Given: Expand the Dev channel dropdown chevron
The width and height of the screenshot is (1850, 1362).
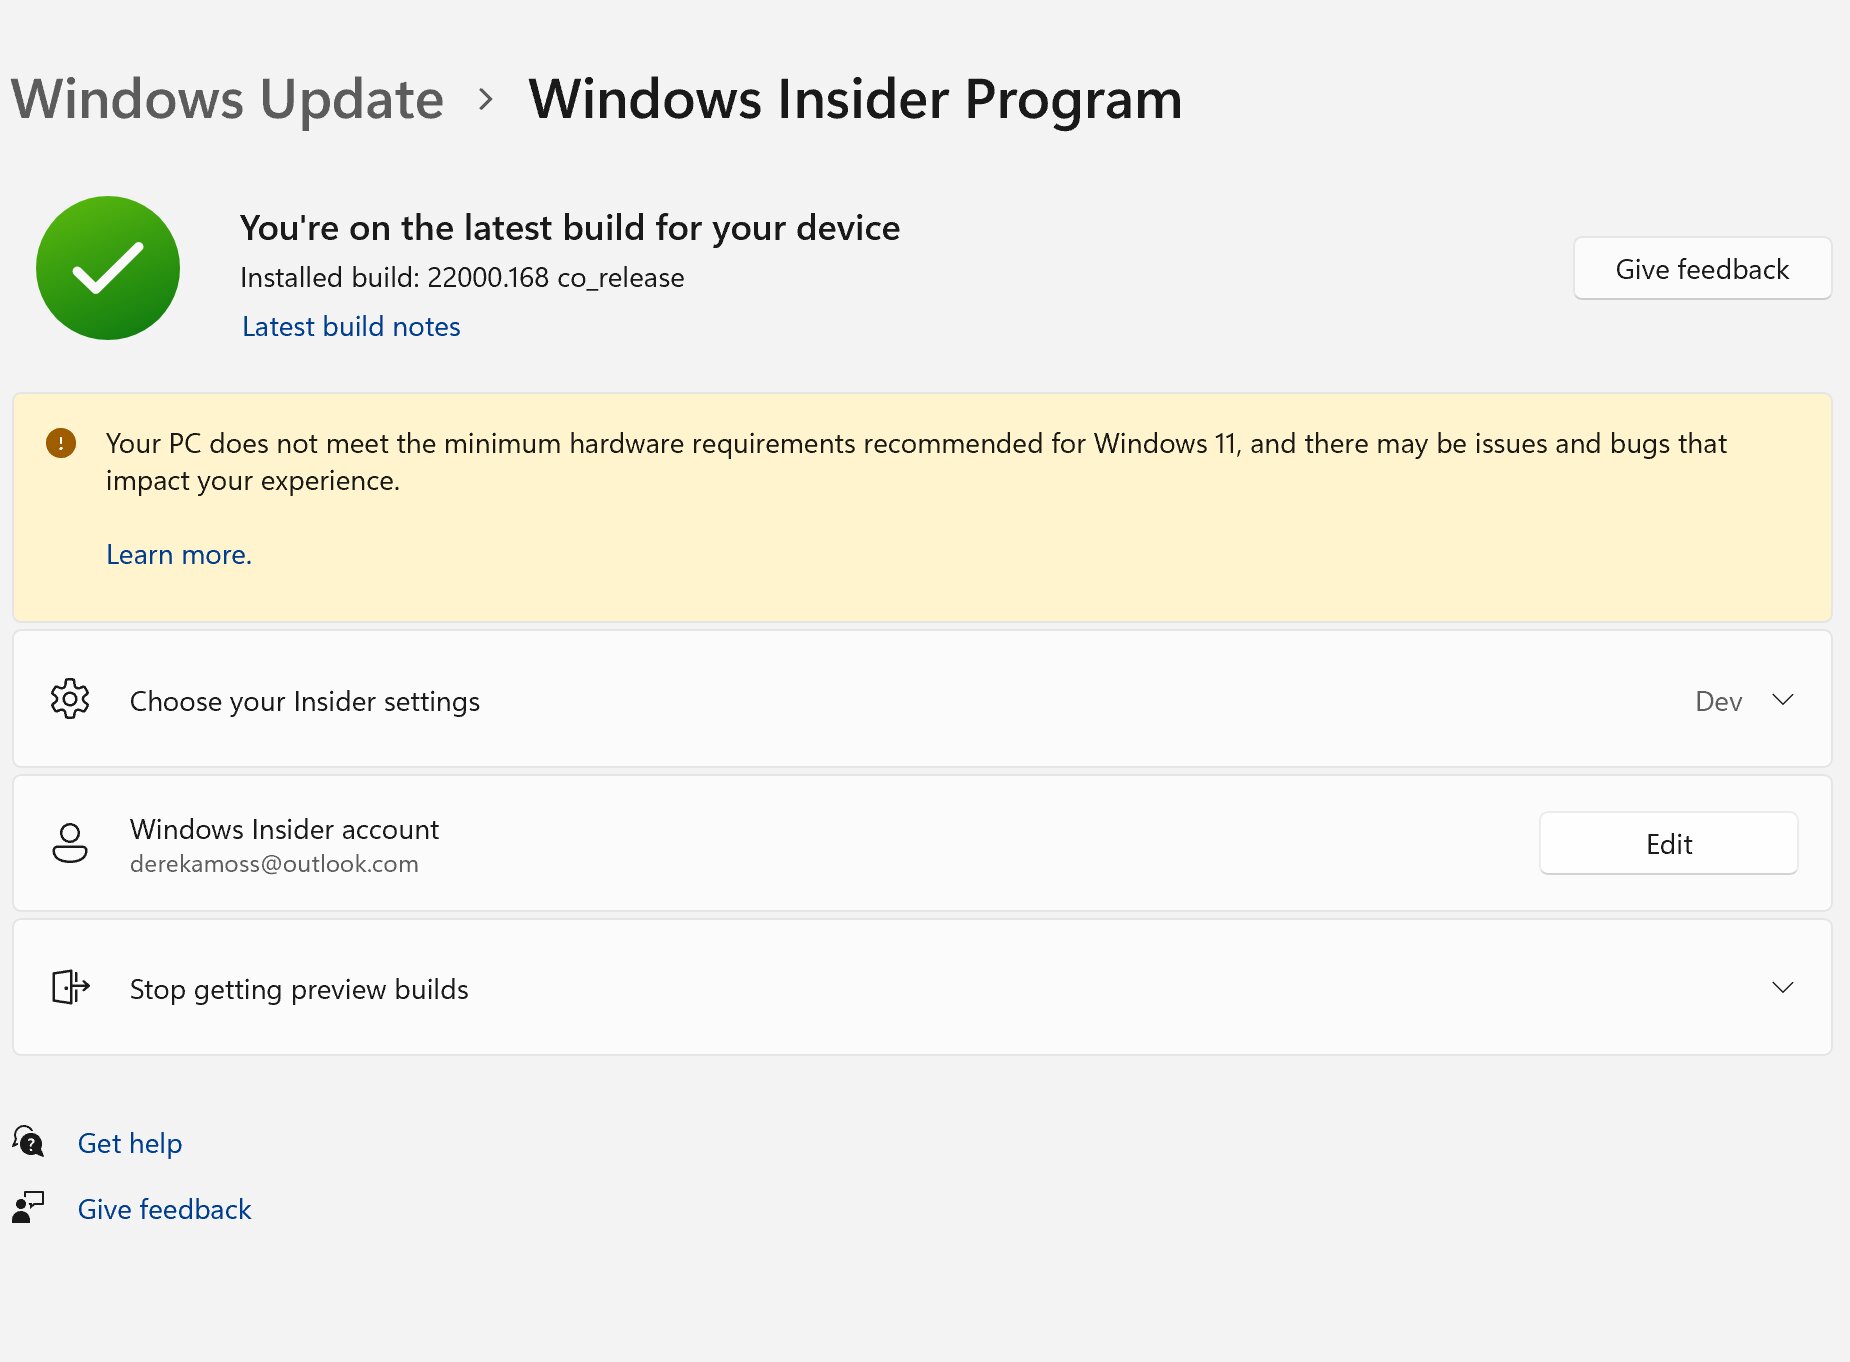Looking at the screenshot, I should click(x=1783, y=700).
